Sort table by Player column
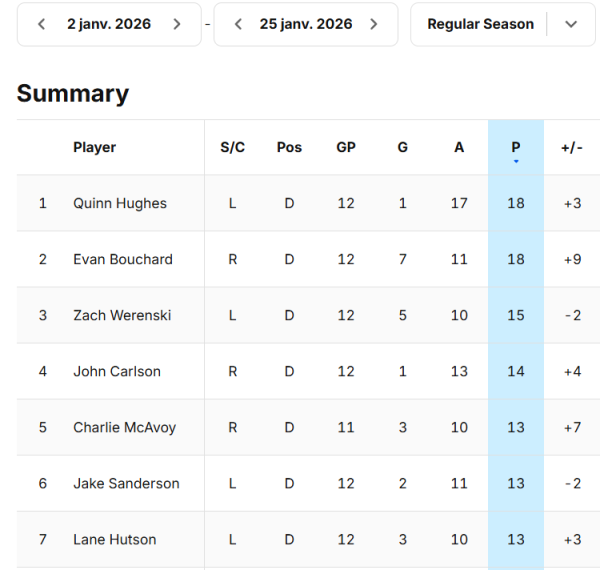Image resolution: width=600 pixels, height=570 pixels. (95, 147)
